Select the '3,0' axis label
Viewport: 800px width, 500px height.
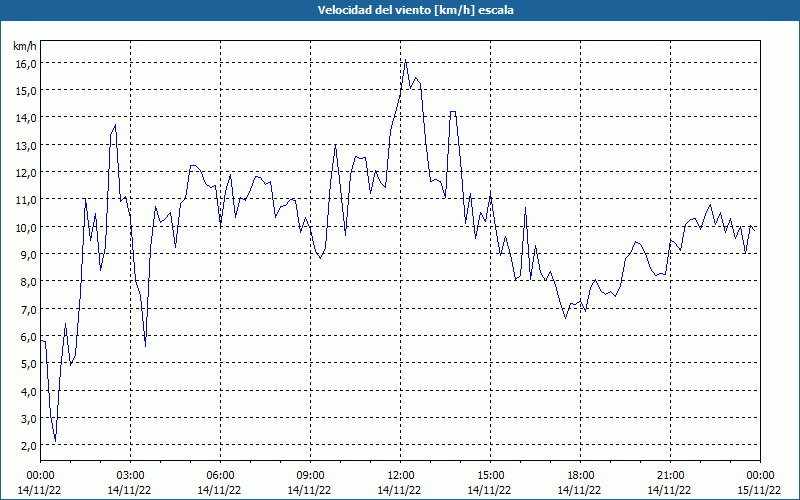[x=28, y=418]
